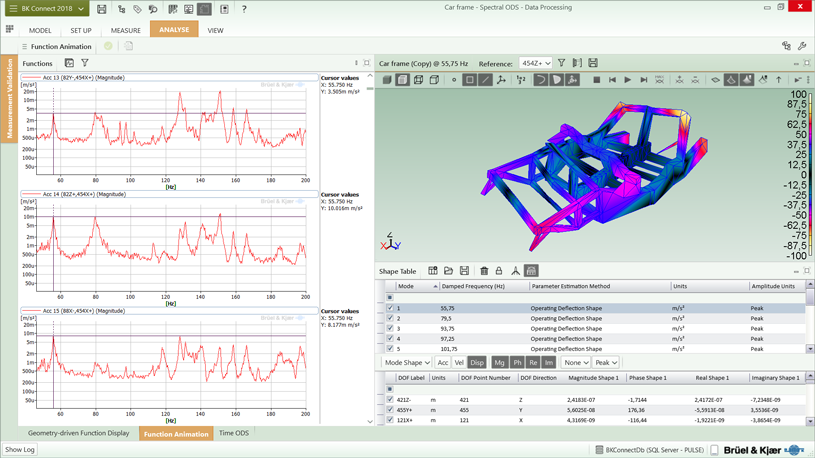Click the Acc button
Image resolution: width=815 pixels, height=458 pixels.
tap(443, 363)
